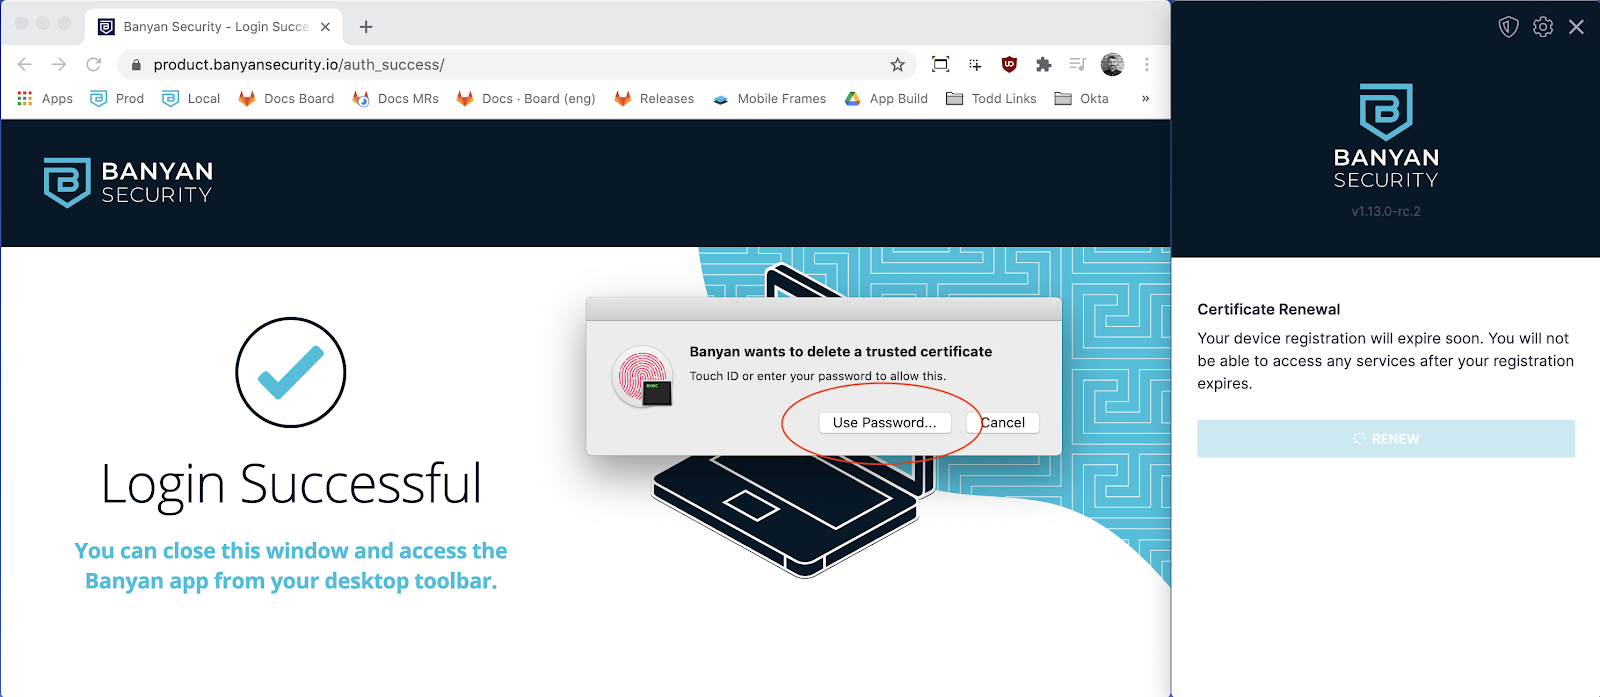The width and height of the screenshot is (1600, 697).
Task: Click the screenshot capture extension icon
Action: [x=940, y=64]
